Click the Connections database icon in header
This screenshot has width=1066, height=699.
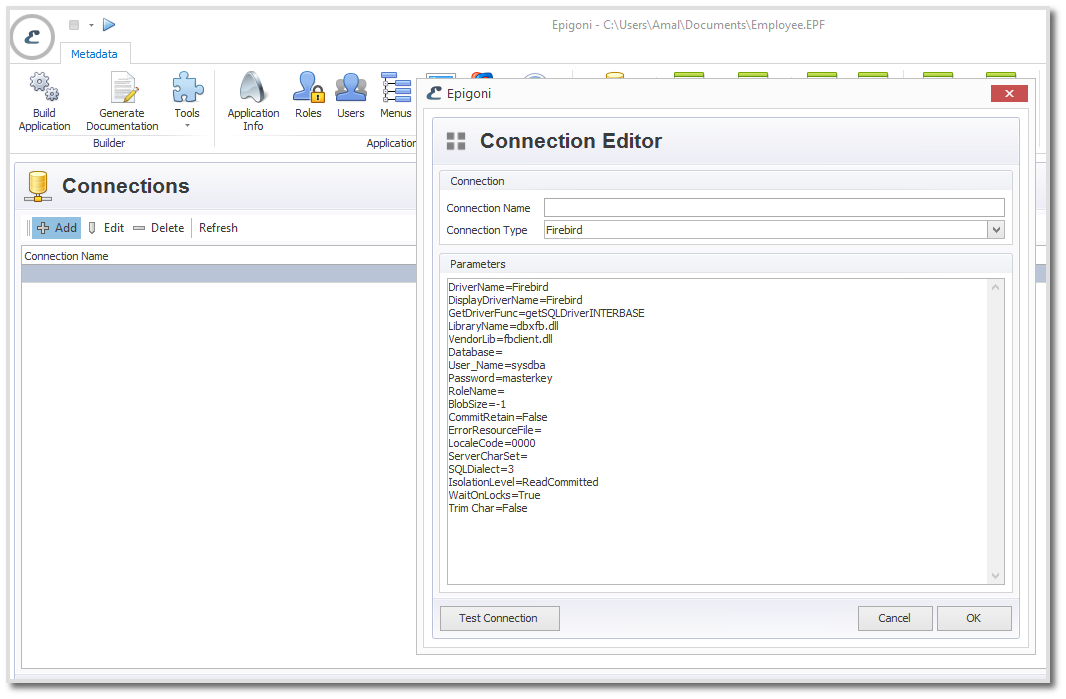(x=38, y=186)
